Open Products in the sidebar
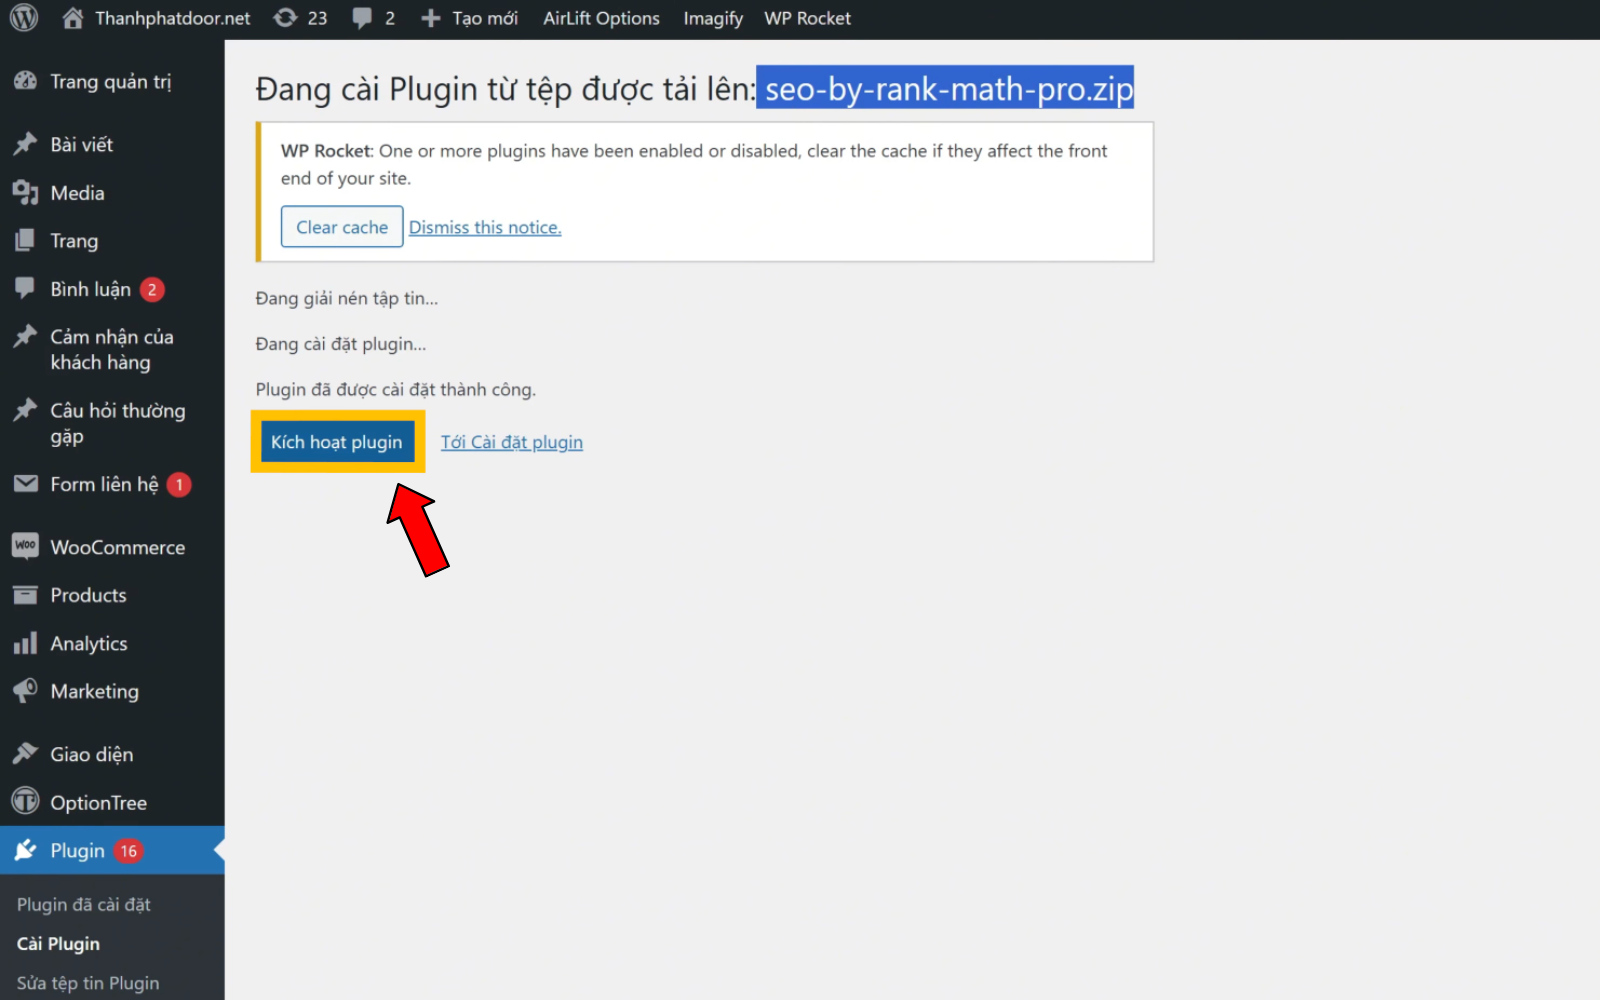Screen dimensions: 1600x1000 point(89,595)
